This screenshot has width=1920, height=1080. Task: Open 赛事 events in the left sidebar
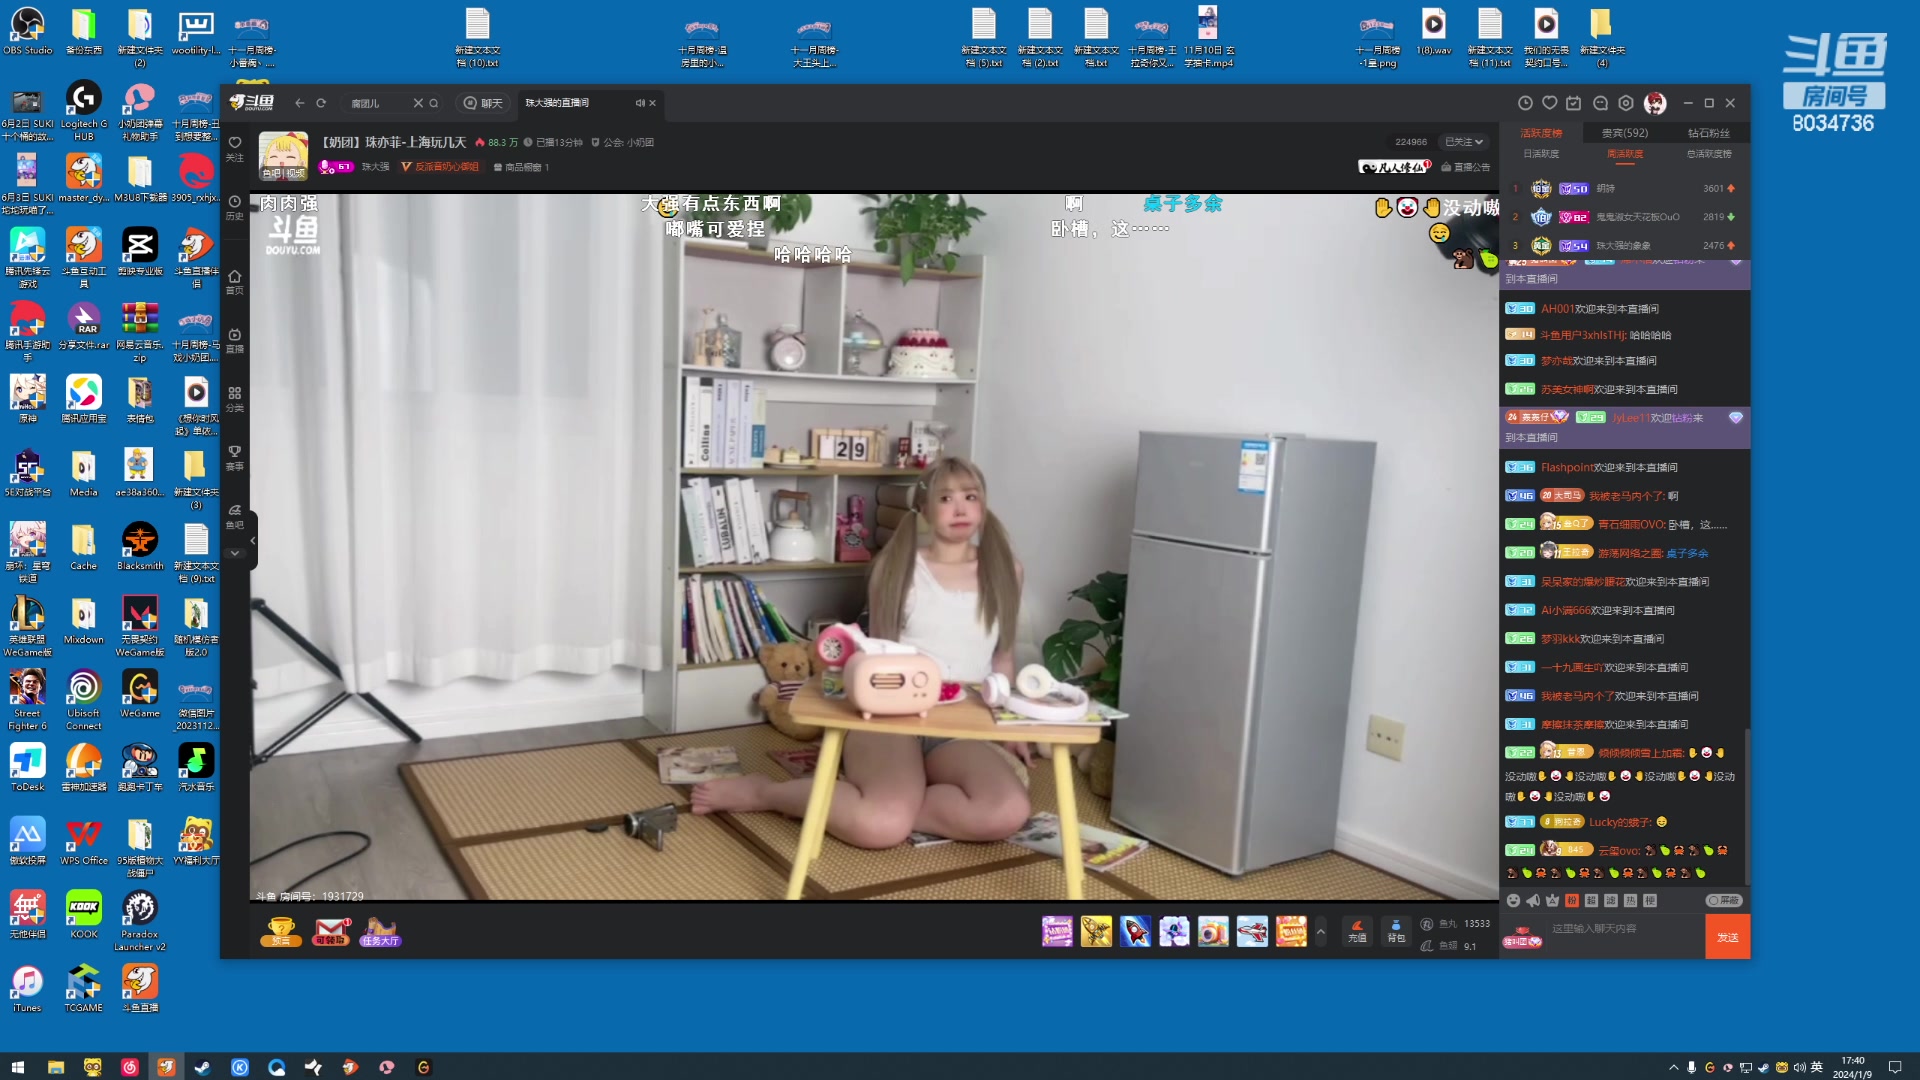coord(235,458)
